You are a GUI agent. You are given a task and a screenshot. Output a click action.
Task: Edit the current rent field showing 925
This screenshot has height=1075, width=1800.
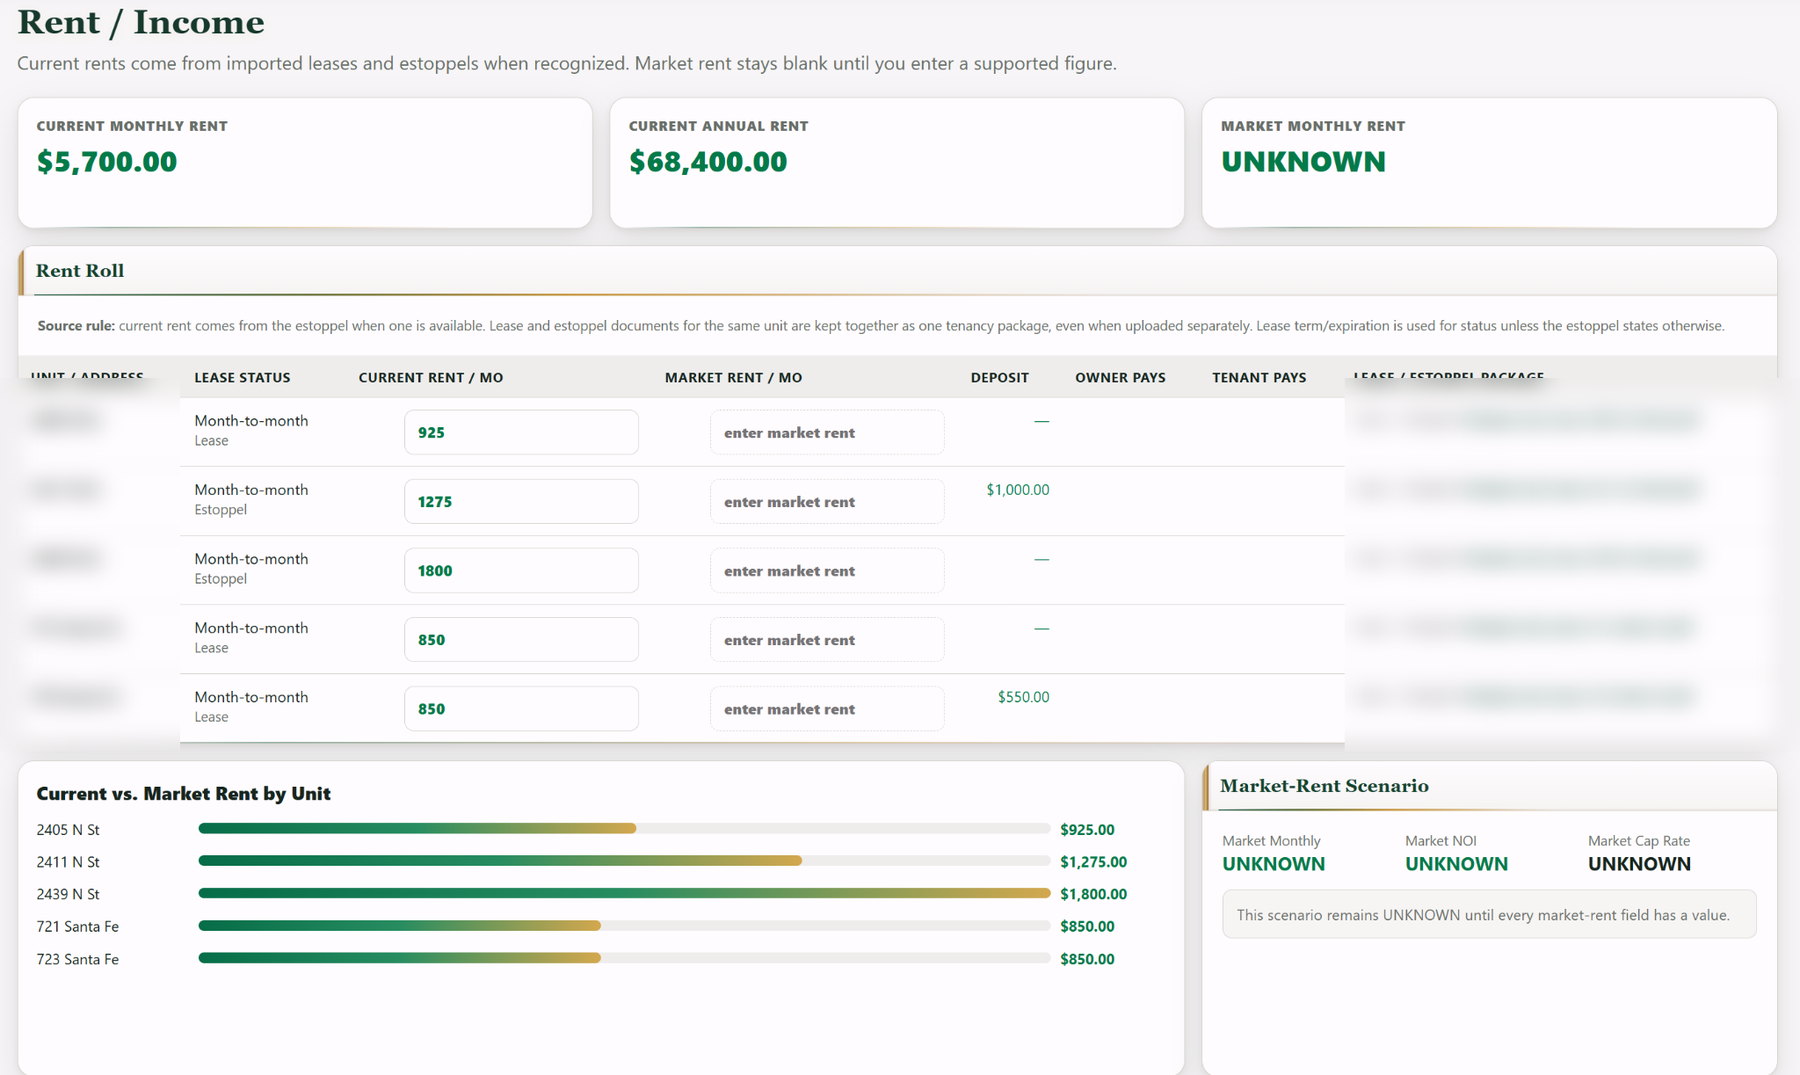tap(521, 432)
